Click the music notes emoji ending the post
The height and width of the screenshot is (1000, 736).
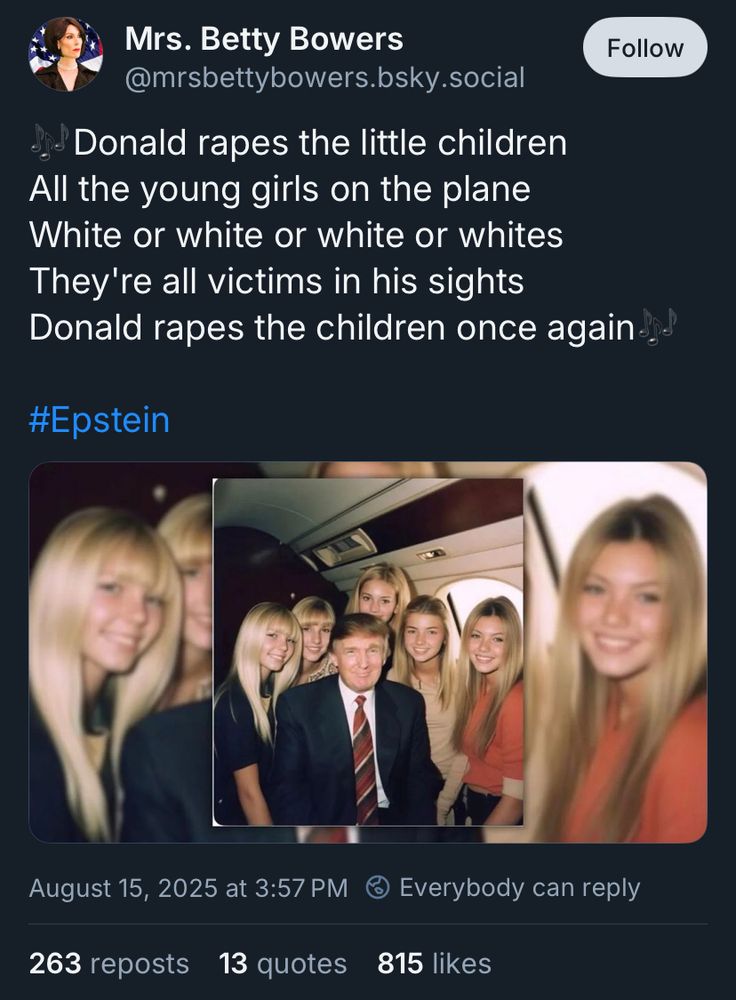coord(659,327)
